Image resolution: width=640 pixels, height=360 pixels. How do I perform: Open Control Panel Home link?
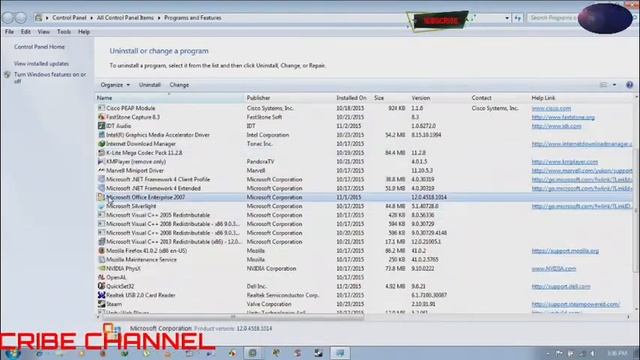[x=39, y=47]
